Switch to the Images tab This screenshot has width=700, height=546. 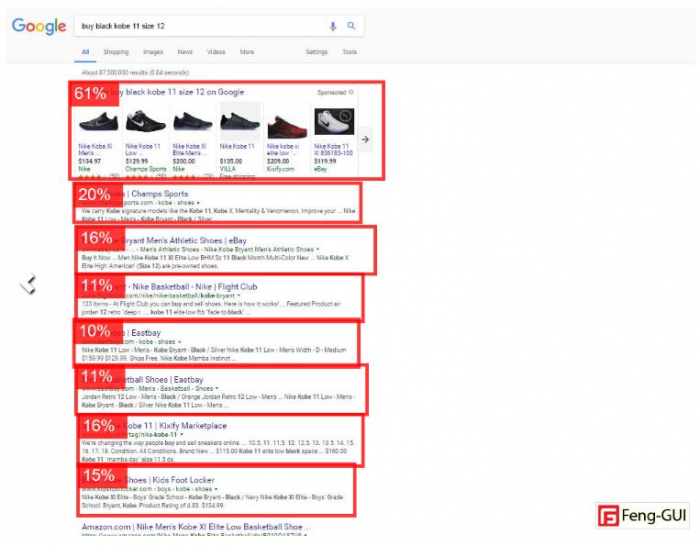(153, 52)
